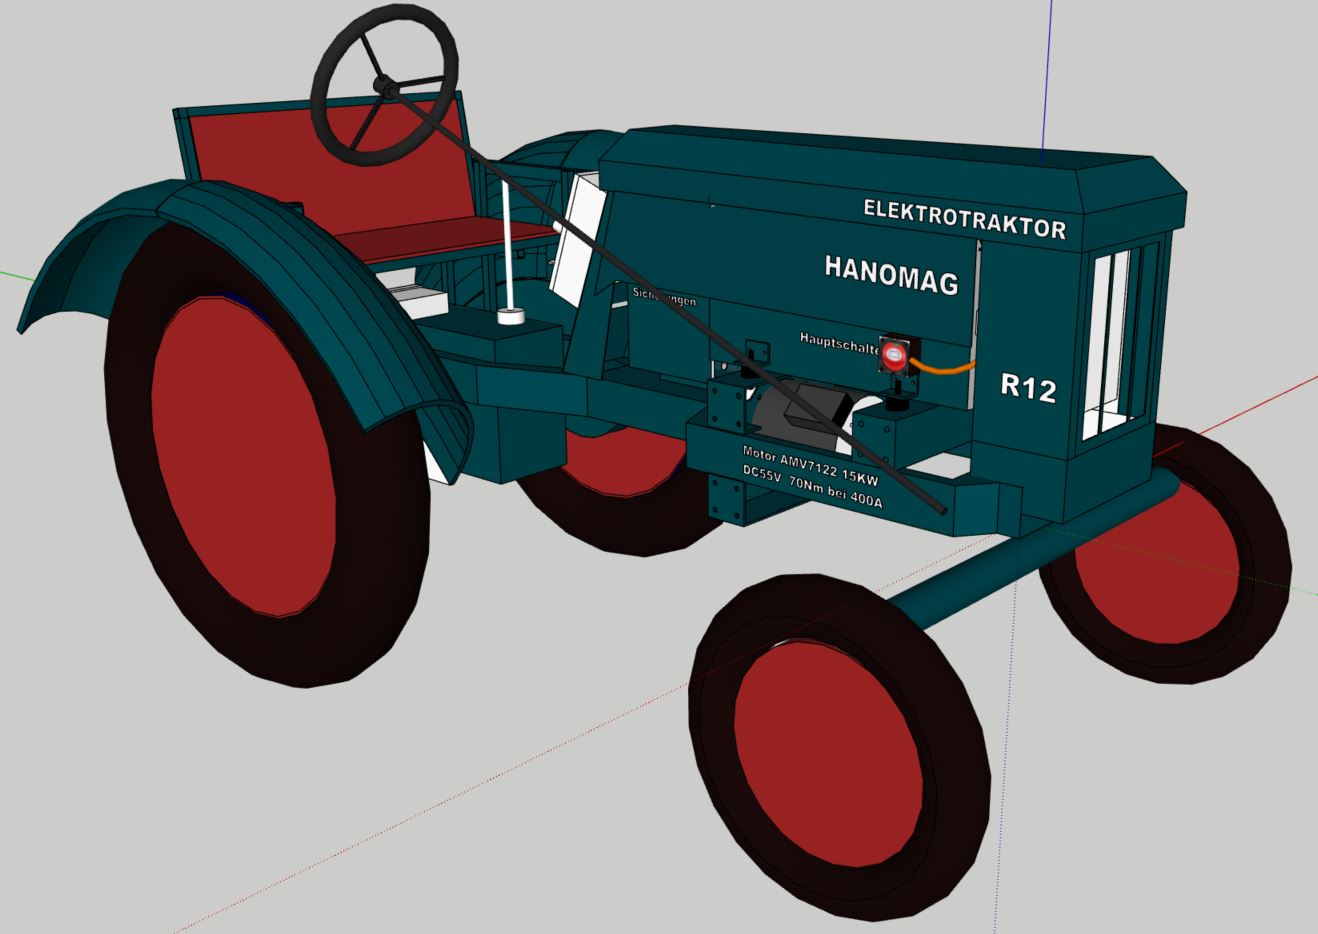This screenshot has height=934, width=1318.
Task: Click the white gear lever base knob
Action: (x=512, y=317)
